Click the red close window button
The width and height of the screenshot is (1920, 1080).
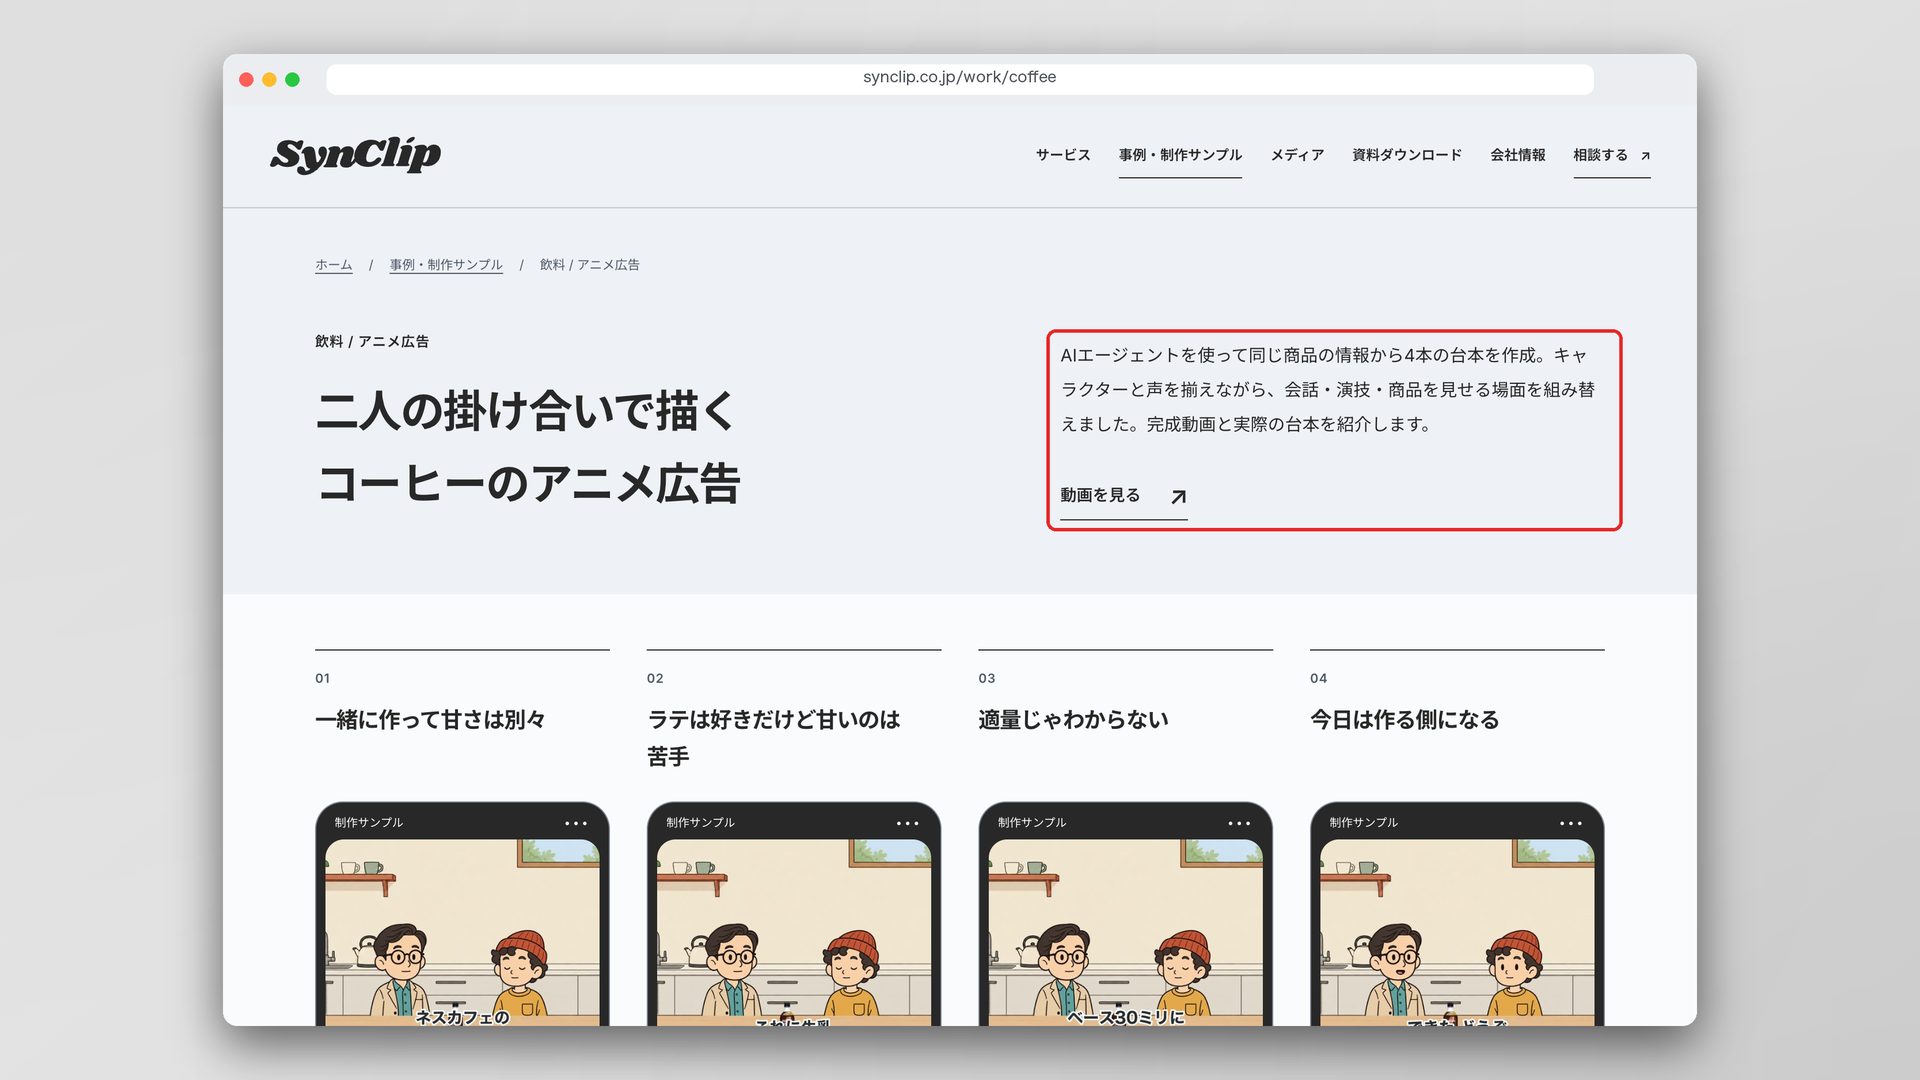(x=246, y=79)
